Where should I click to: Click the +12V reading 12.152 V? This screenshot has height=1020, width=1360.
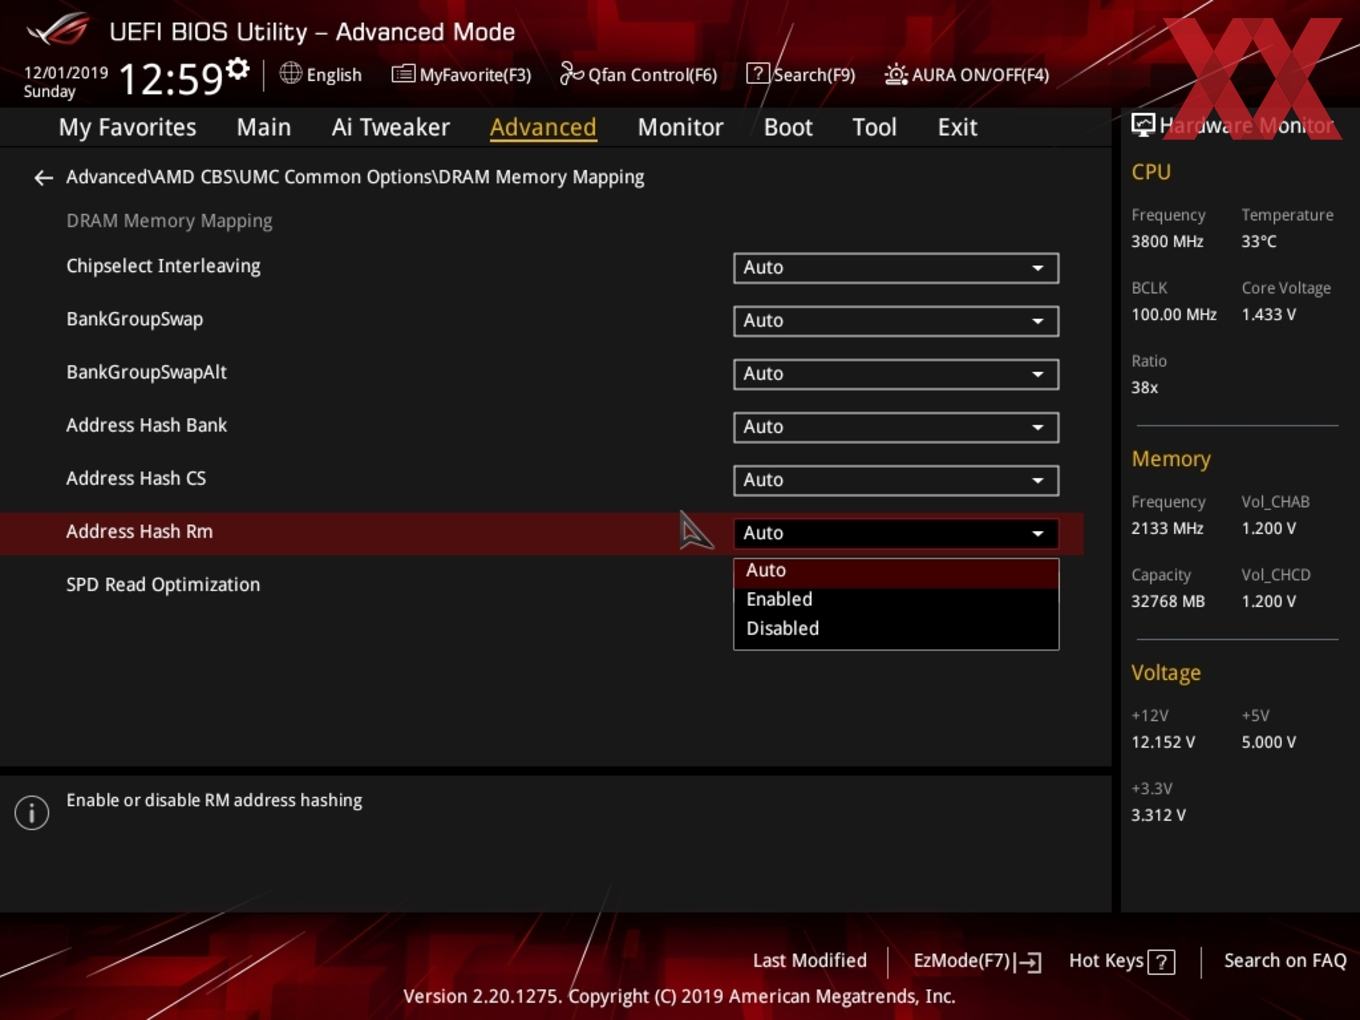tap(1163, 742)
